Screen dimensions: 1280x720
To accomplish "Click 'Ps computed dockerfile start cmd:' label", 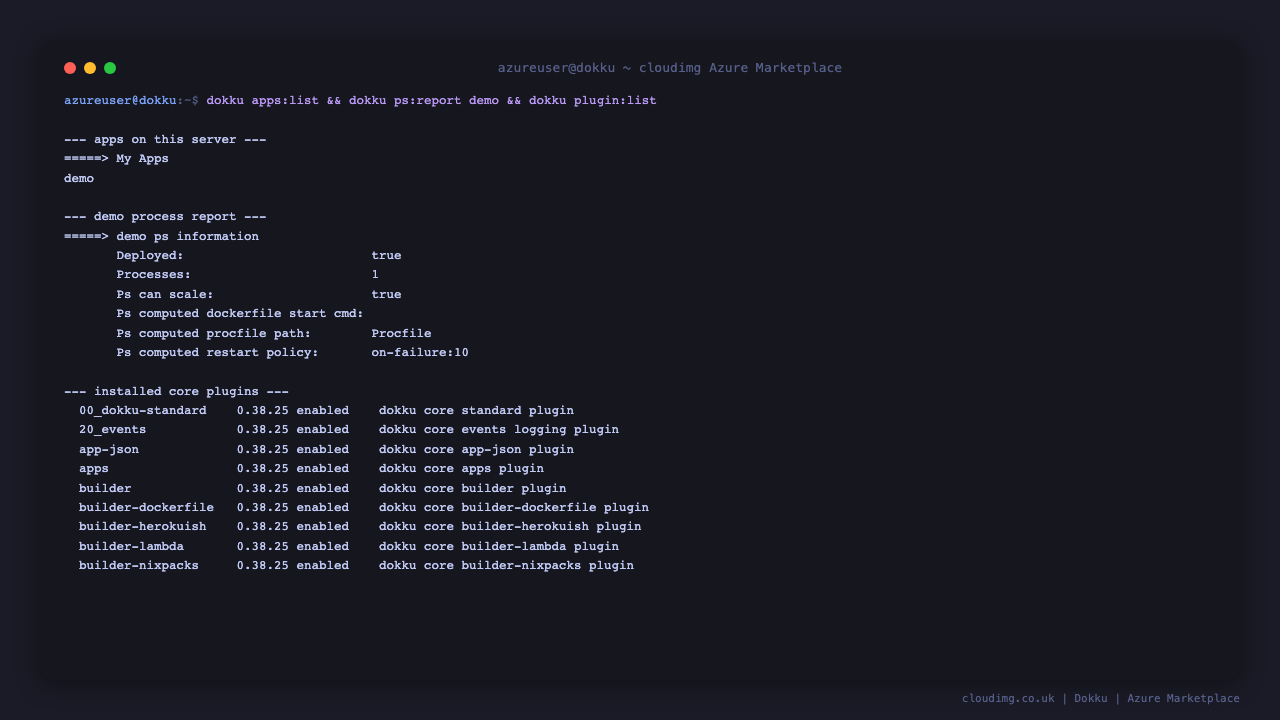I will point(240,314).
